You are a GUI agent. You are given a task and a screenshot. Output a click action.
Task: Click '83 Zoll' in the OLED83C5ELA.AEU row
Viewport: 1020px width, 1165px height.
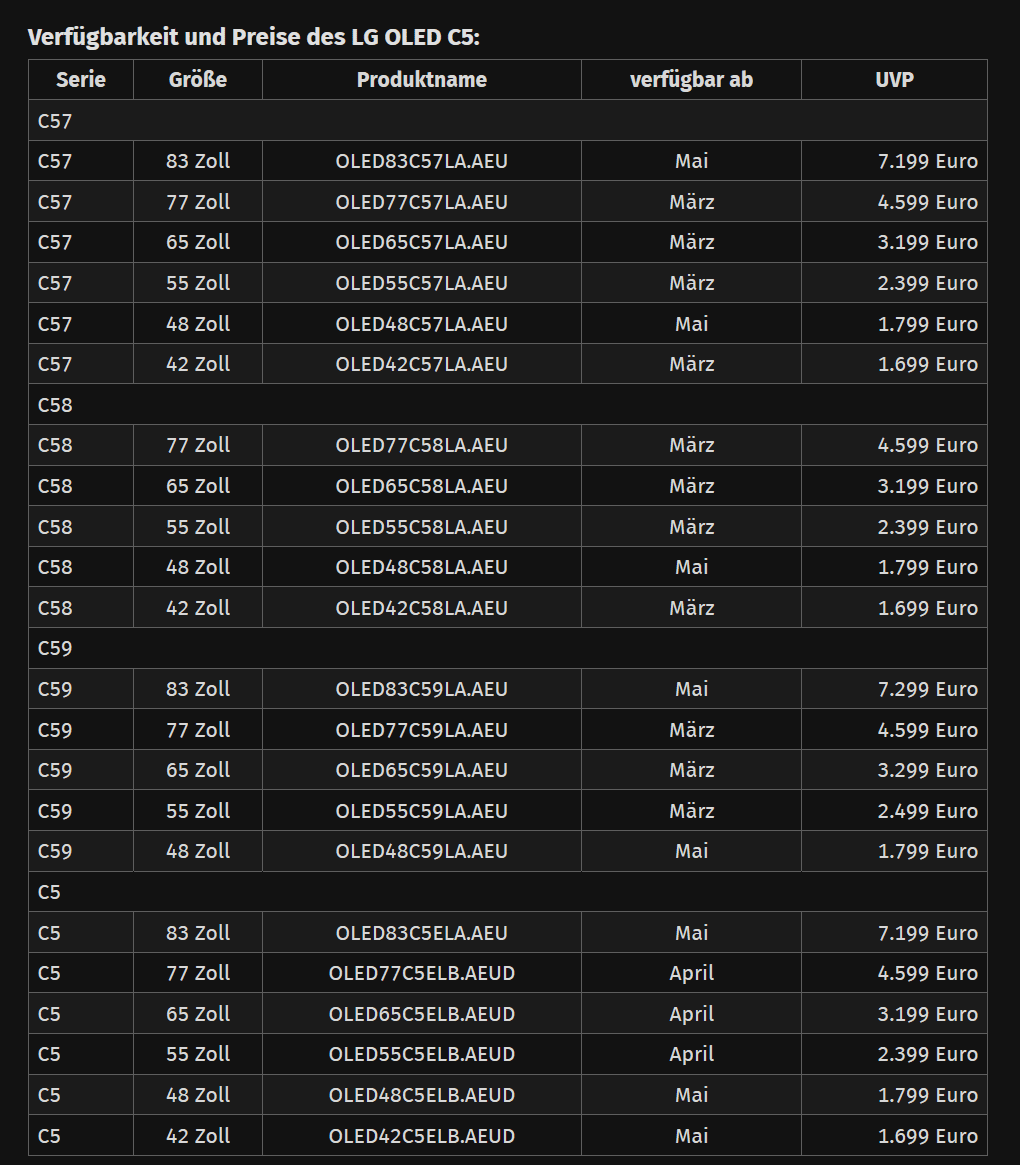click(198, 932)
